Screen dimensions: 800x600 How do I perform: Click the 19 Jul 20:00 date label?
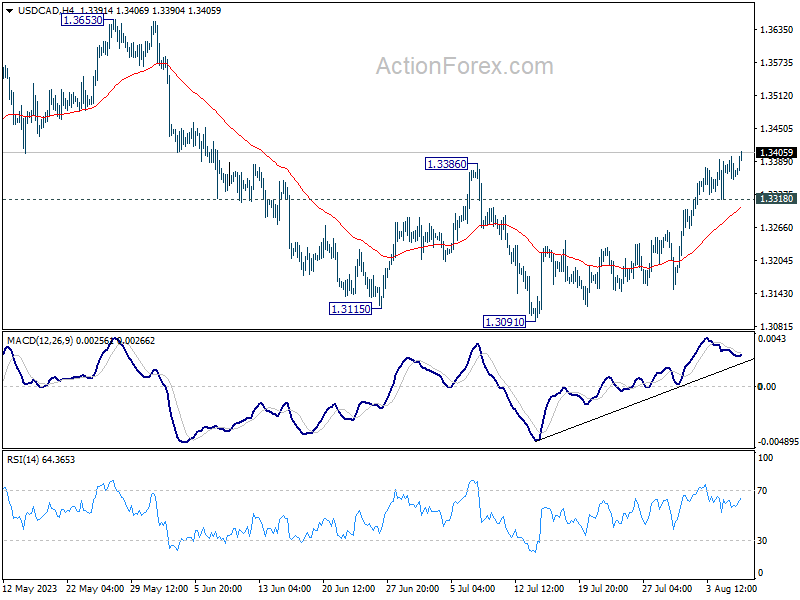click(x=603, y=589)
